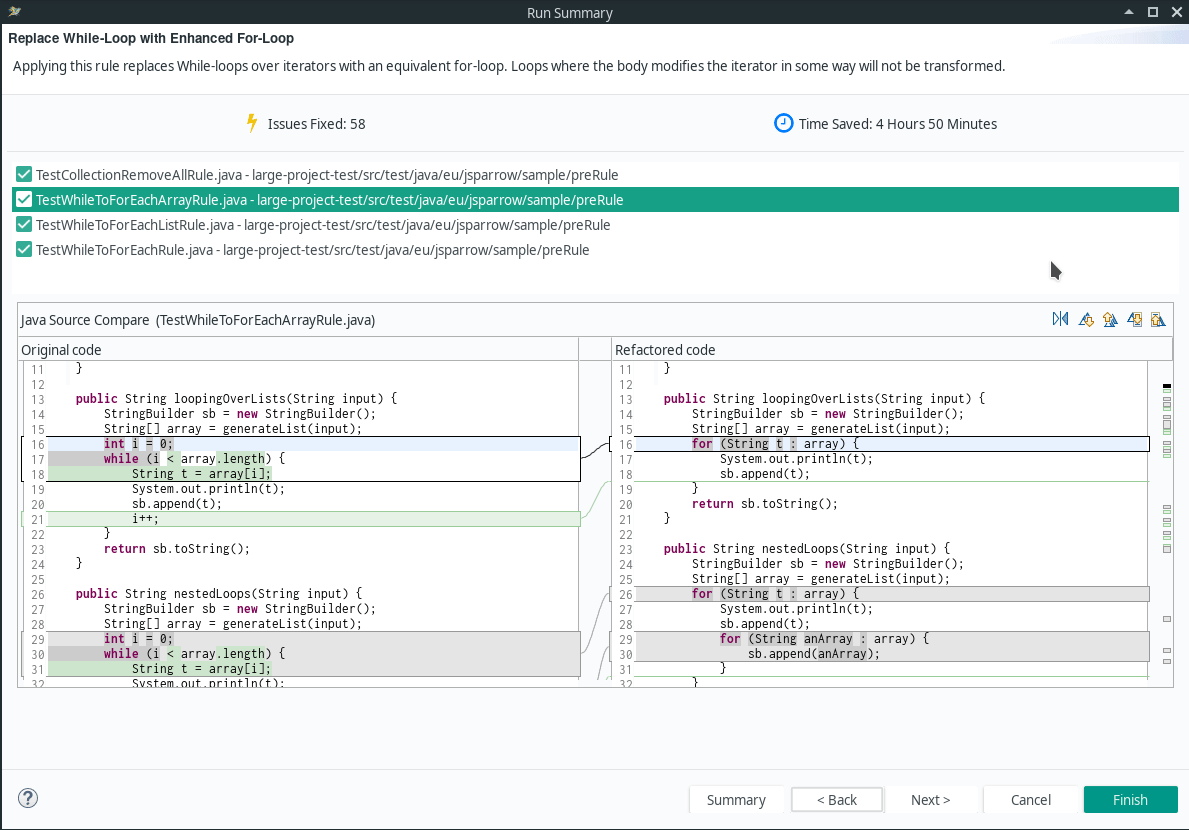Click the Back button
Viewport: 1189px width, 830px height.
coord(837,800)
